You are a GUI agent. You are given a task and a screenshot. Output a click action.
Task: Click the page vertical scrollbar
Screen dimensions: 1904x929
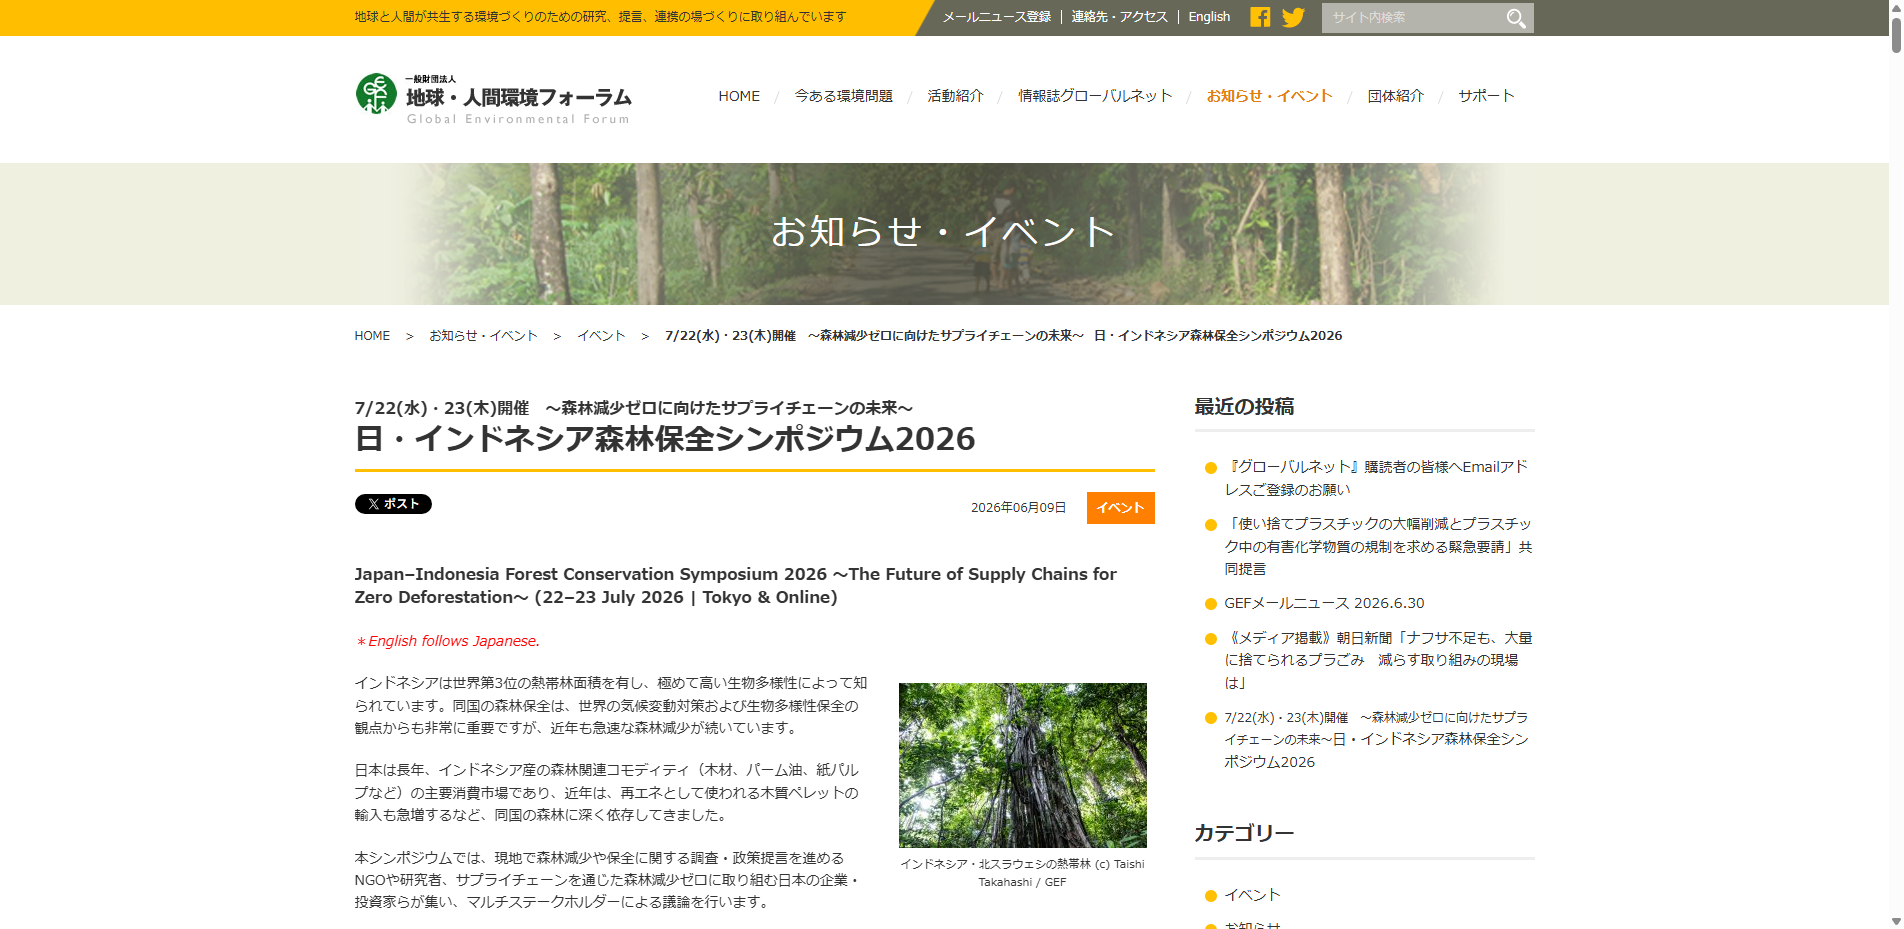click(x=1896, y=464)
